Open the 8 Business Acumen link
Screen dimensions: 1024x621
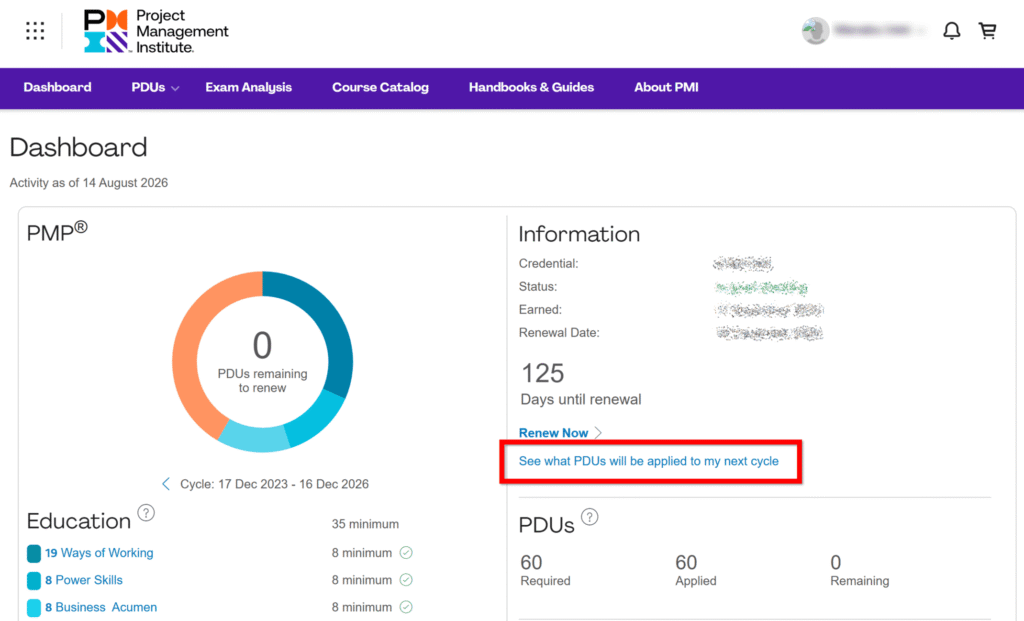click(x=101, y=607)
